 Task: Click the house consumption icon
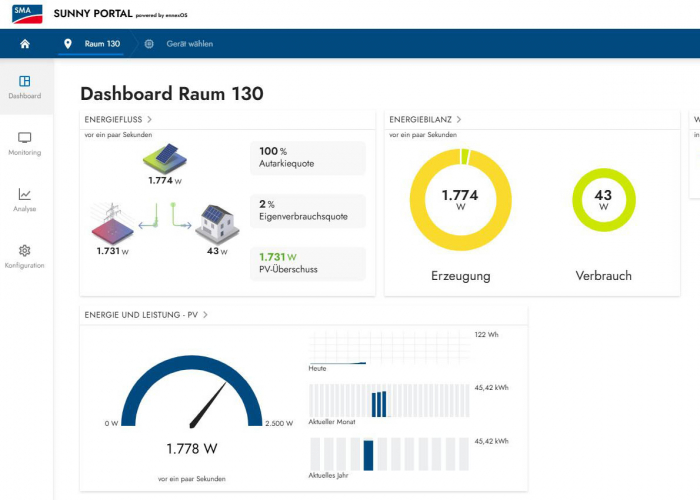pyautogui.click(x=217, y=224)
